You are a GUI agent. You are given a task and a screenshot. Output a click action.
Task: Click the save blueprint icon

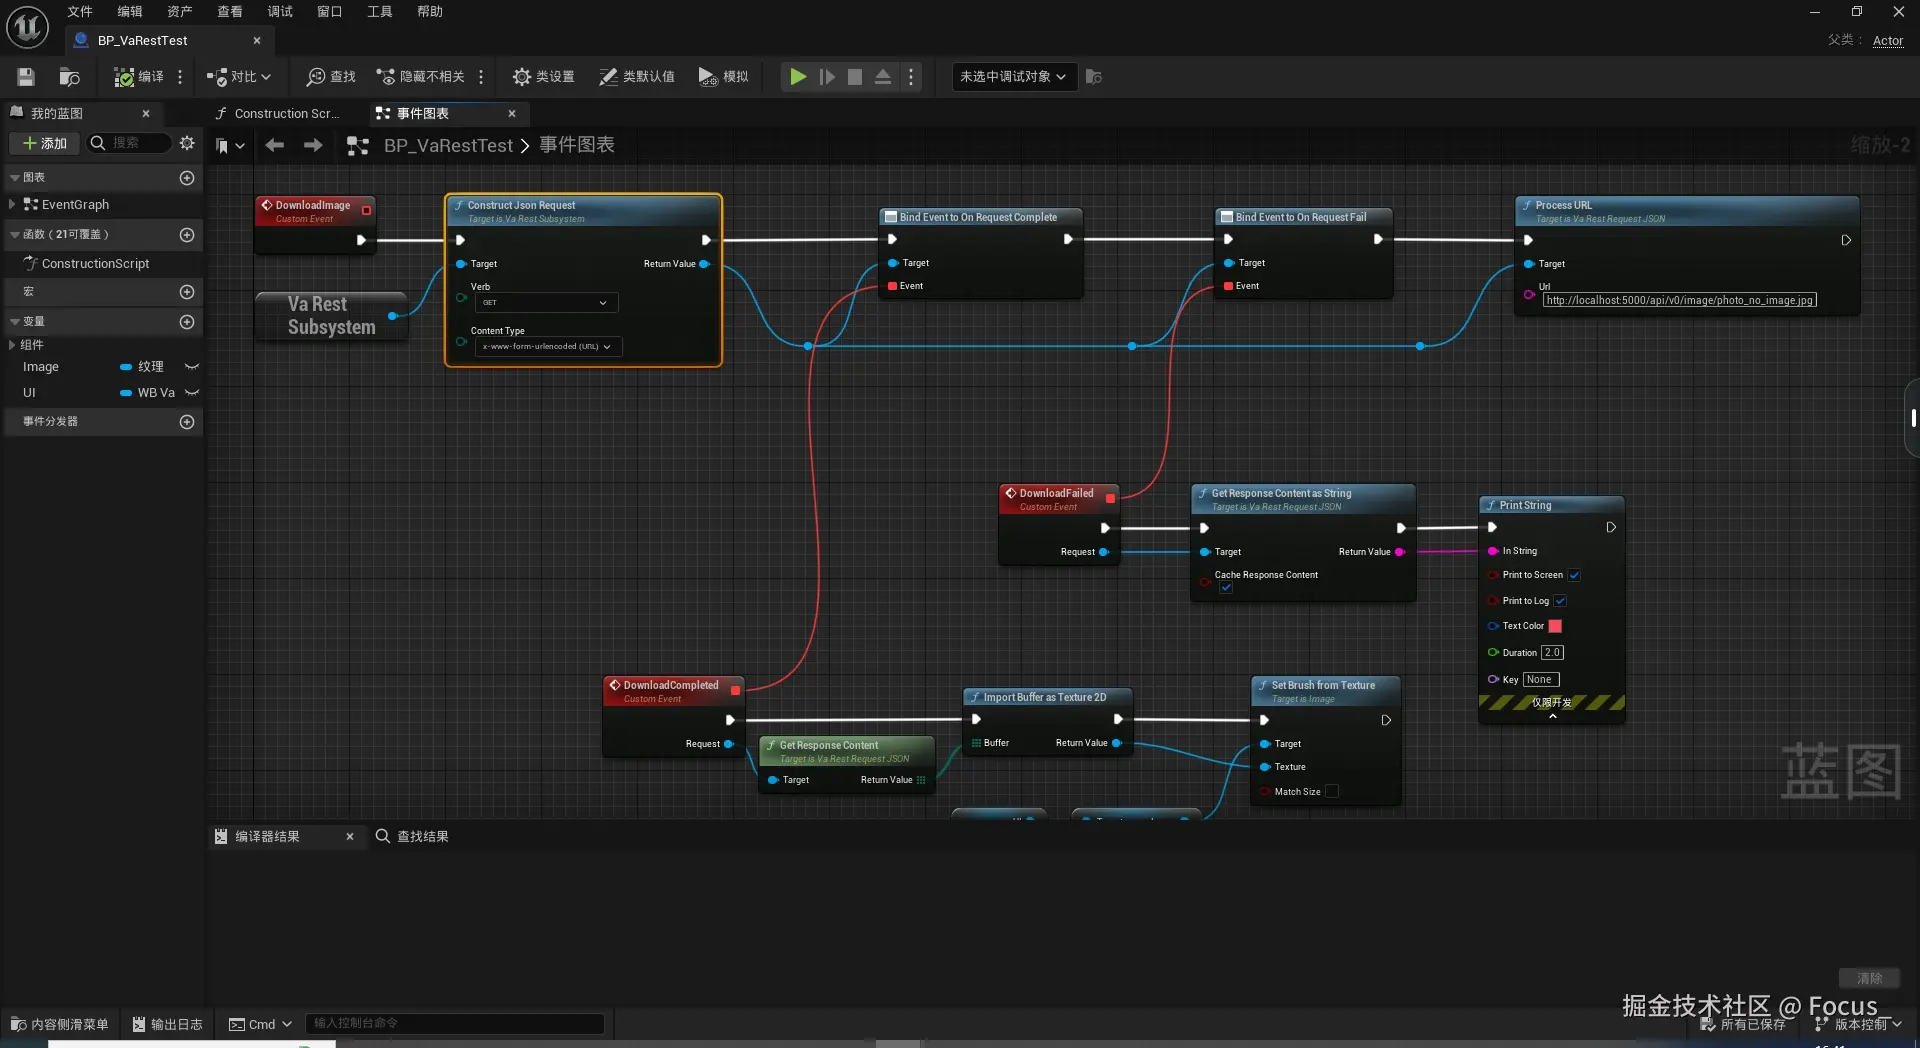tap(26, 77)
